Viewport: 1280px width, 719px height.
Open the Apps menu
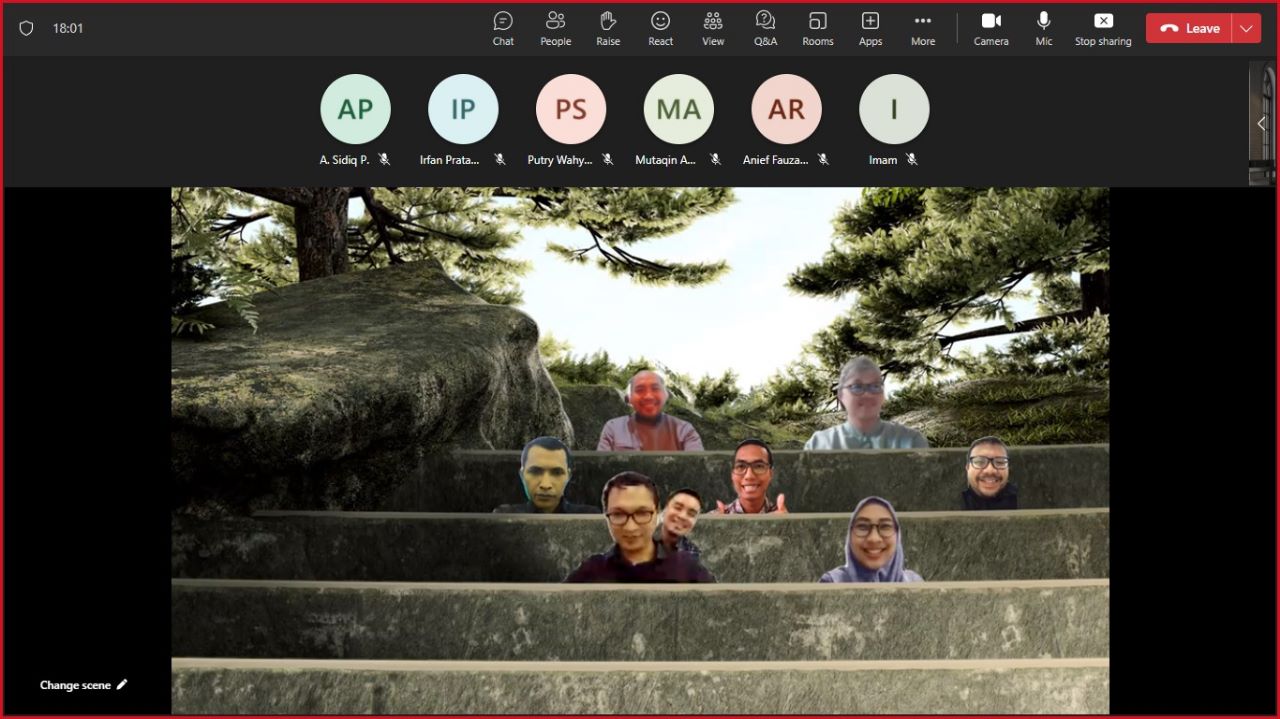pyautogui.click(x=870, y=28)
